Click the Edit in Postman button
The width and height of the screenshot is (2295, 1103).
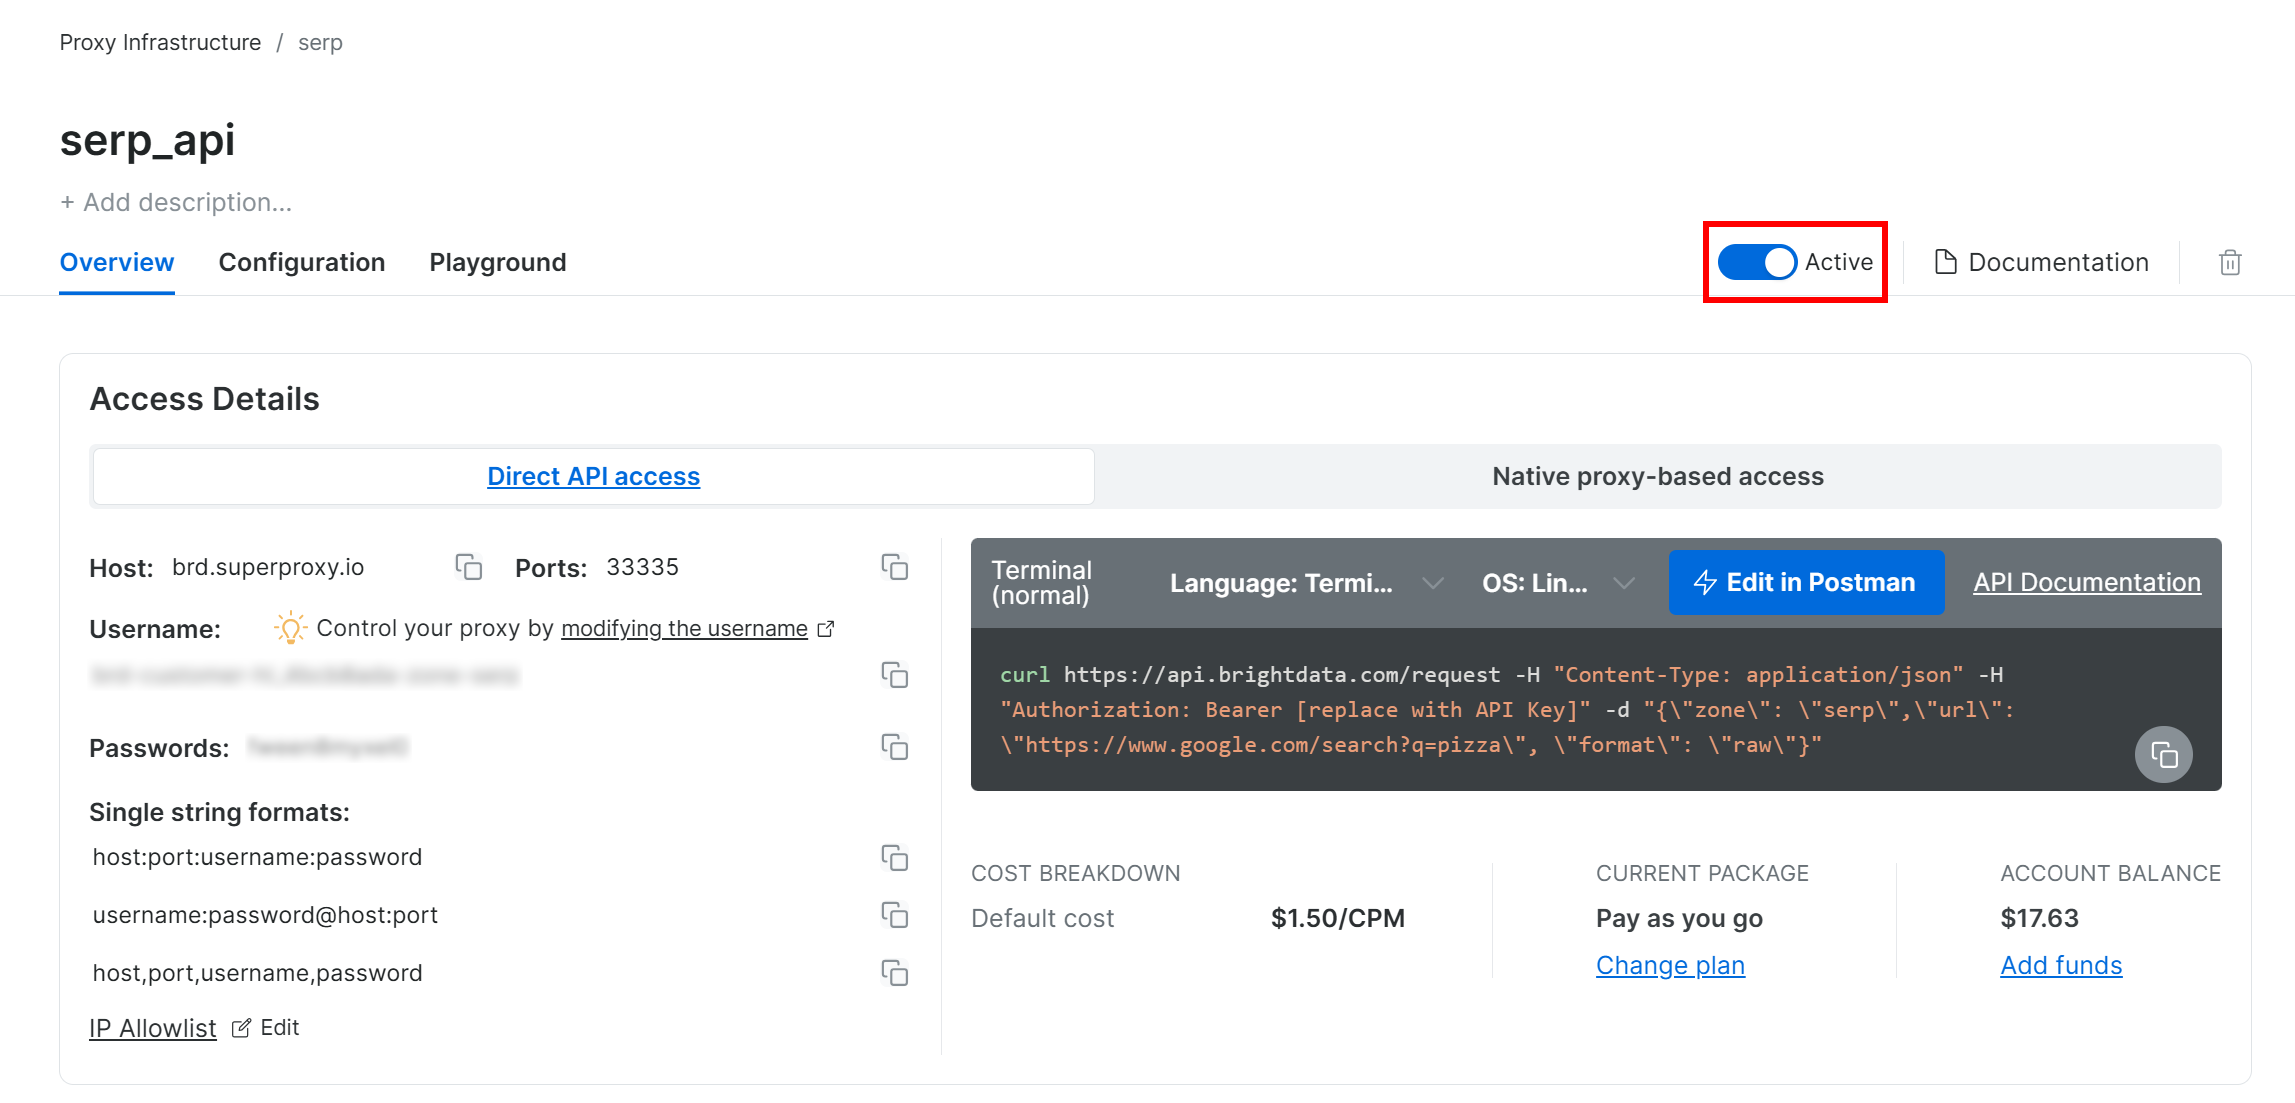(1806, 582)
